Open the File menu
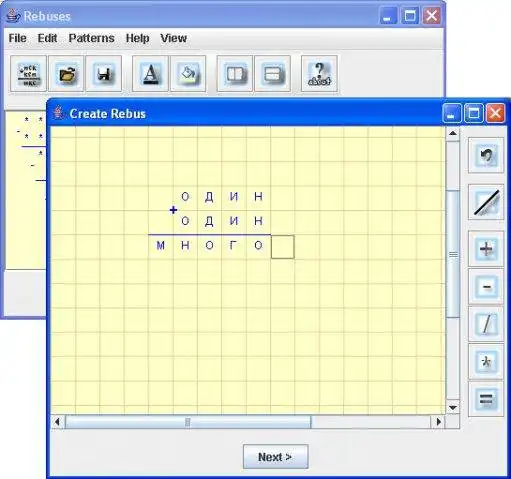511x479 pixels. pyautogui.click(x=17, y=38)
